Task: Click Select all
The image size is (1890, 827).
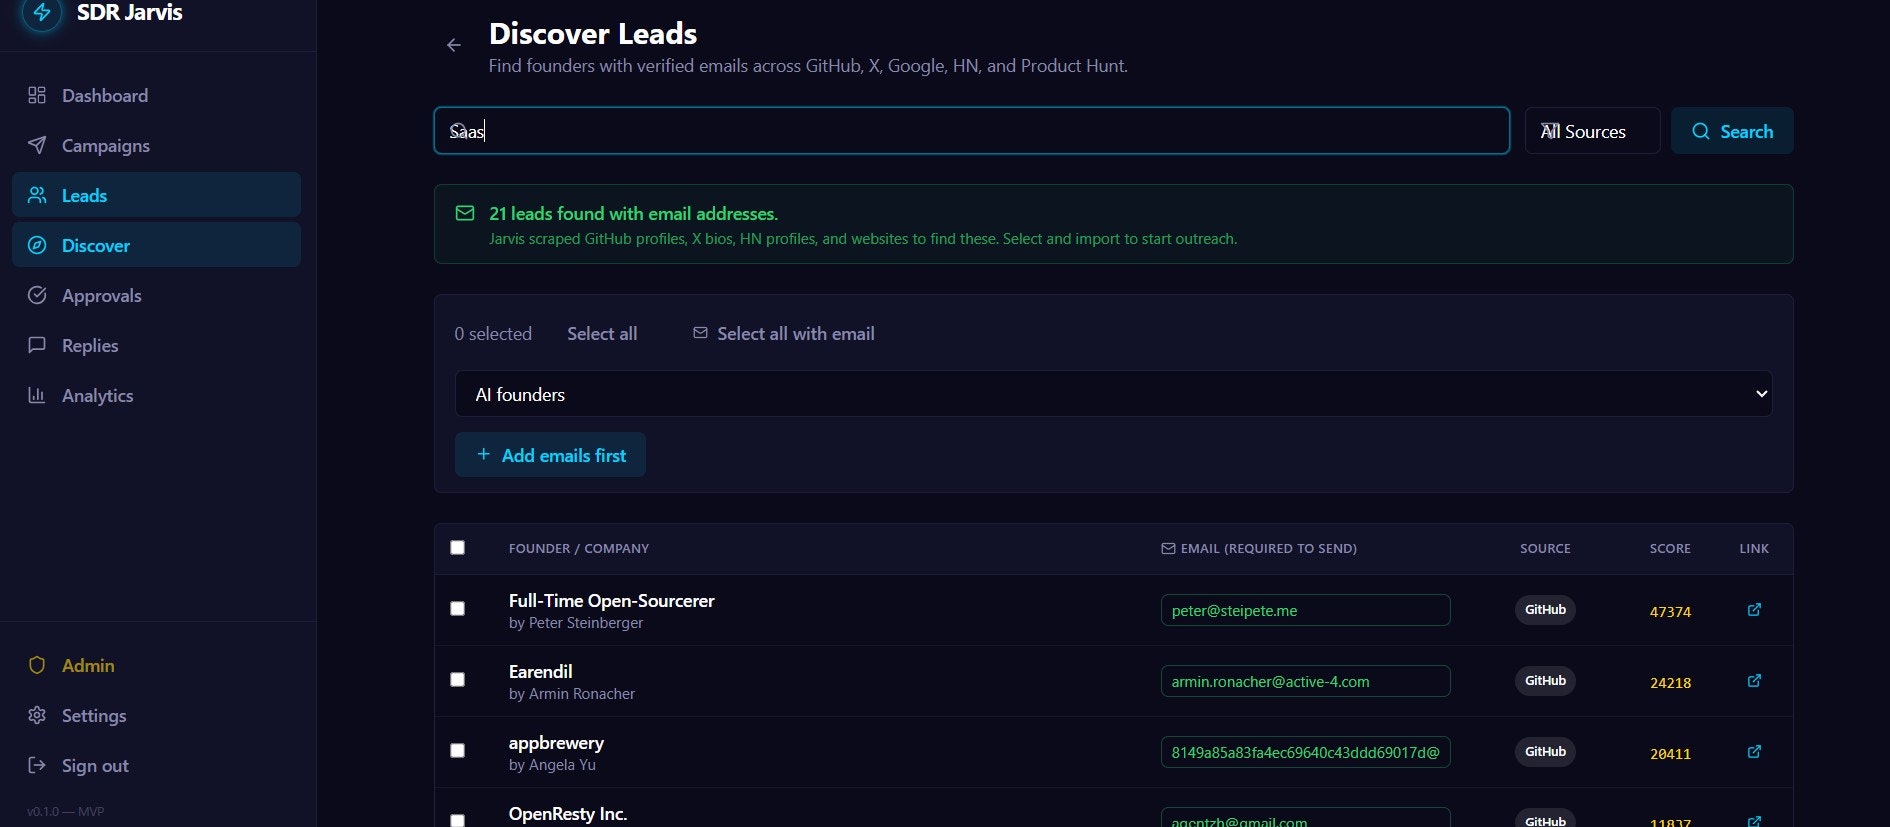Action: point(602,334)
